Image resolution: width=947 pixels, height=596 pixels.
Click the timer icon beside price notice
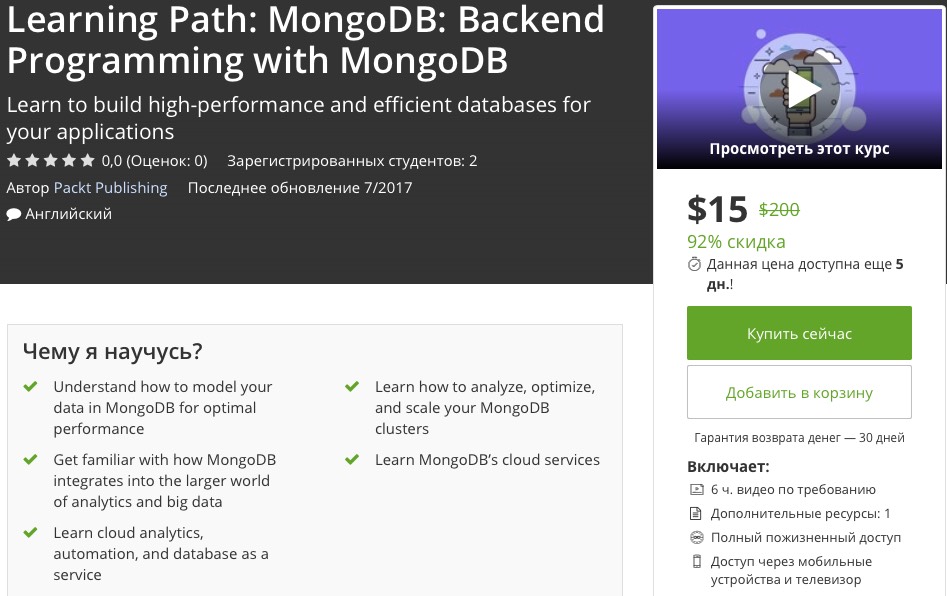pyautogui.click(x=695, y=265)
